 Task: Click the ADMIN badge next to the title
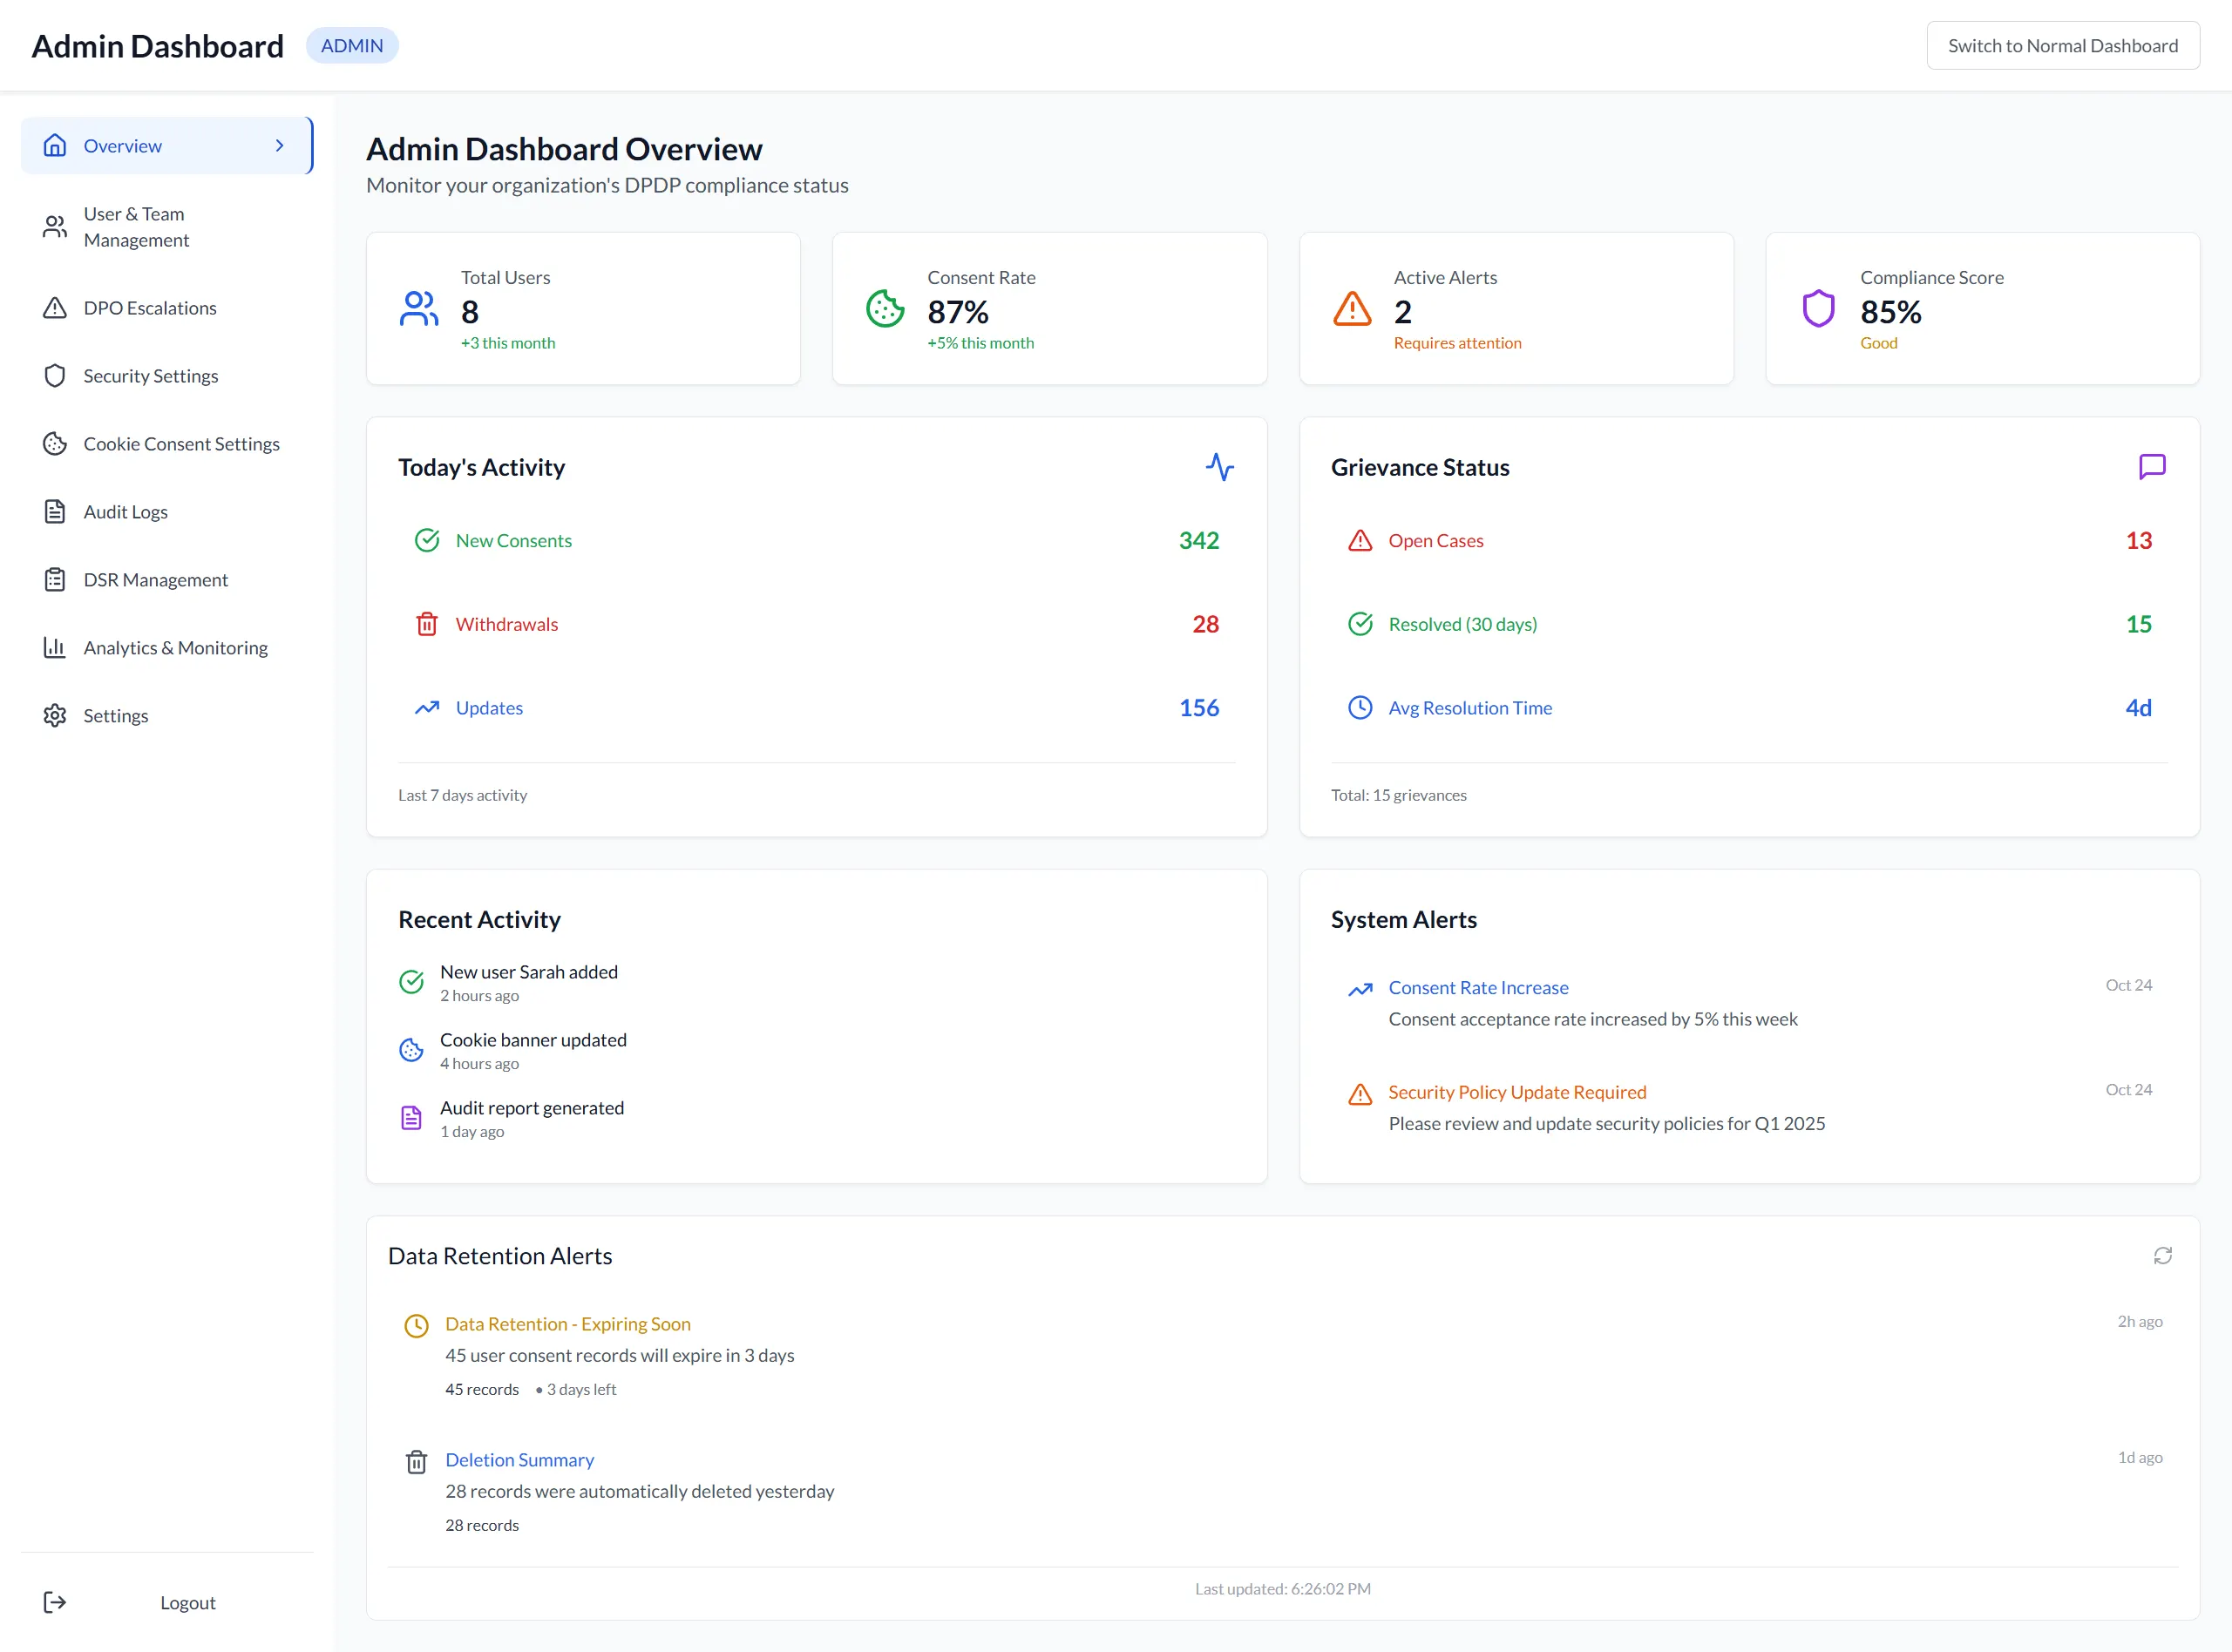click(352, 45)
